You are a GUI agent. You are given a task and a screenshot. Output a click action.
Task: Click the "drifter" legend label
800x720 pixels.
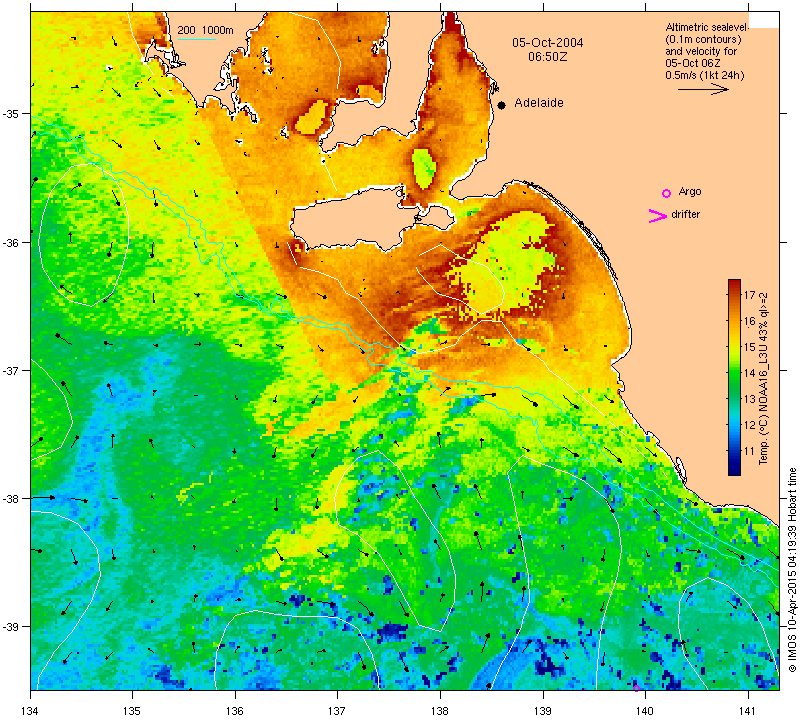[x=685, y=214]
